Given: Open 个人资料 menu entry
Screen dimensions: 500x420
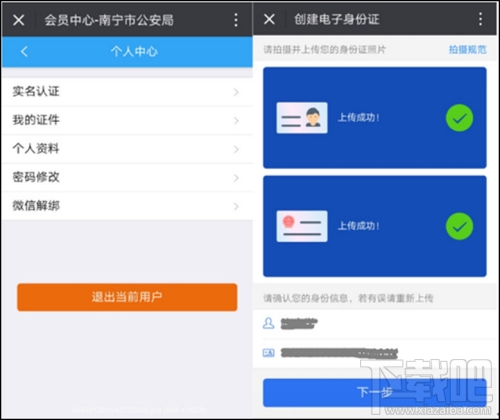Looking at the screenshot, I should (127, 149).
